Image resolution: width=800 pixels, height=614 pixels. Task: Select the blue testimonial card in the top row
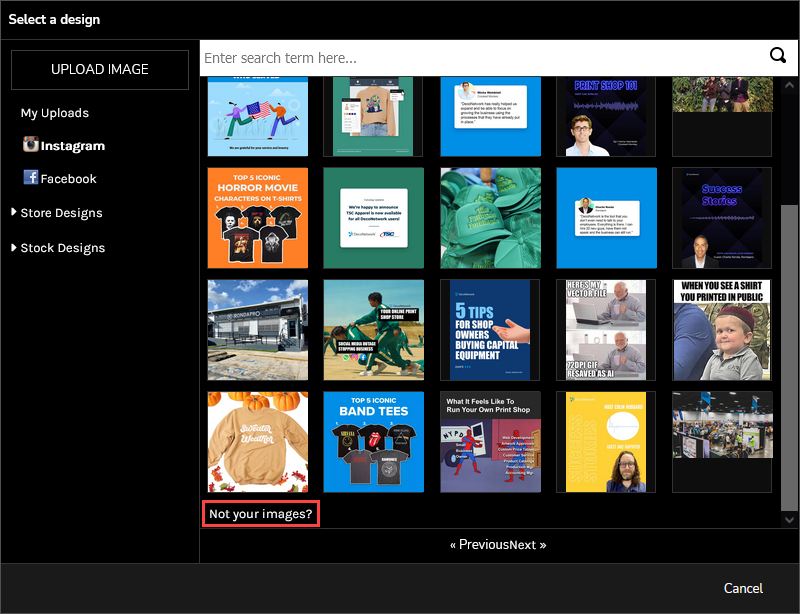pos(490,116)
